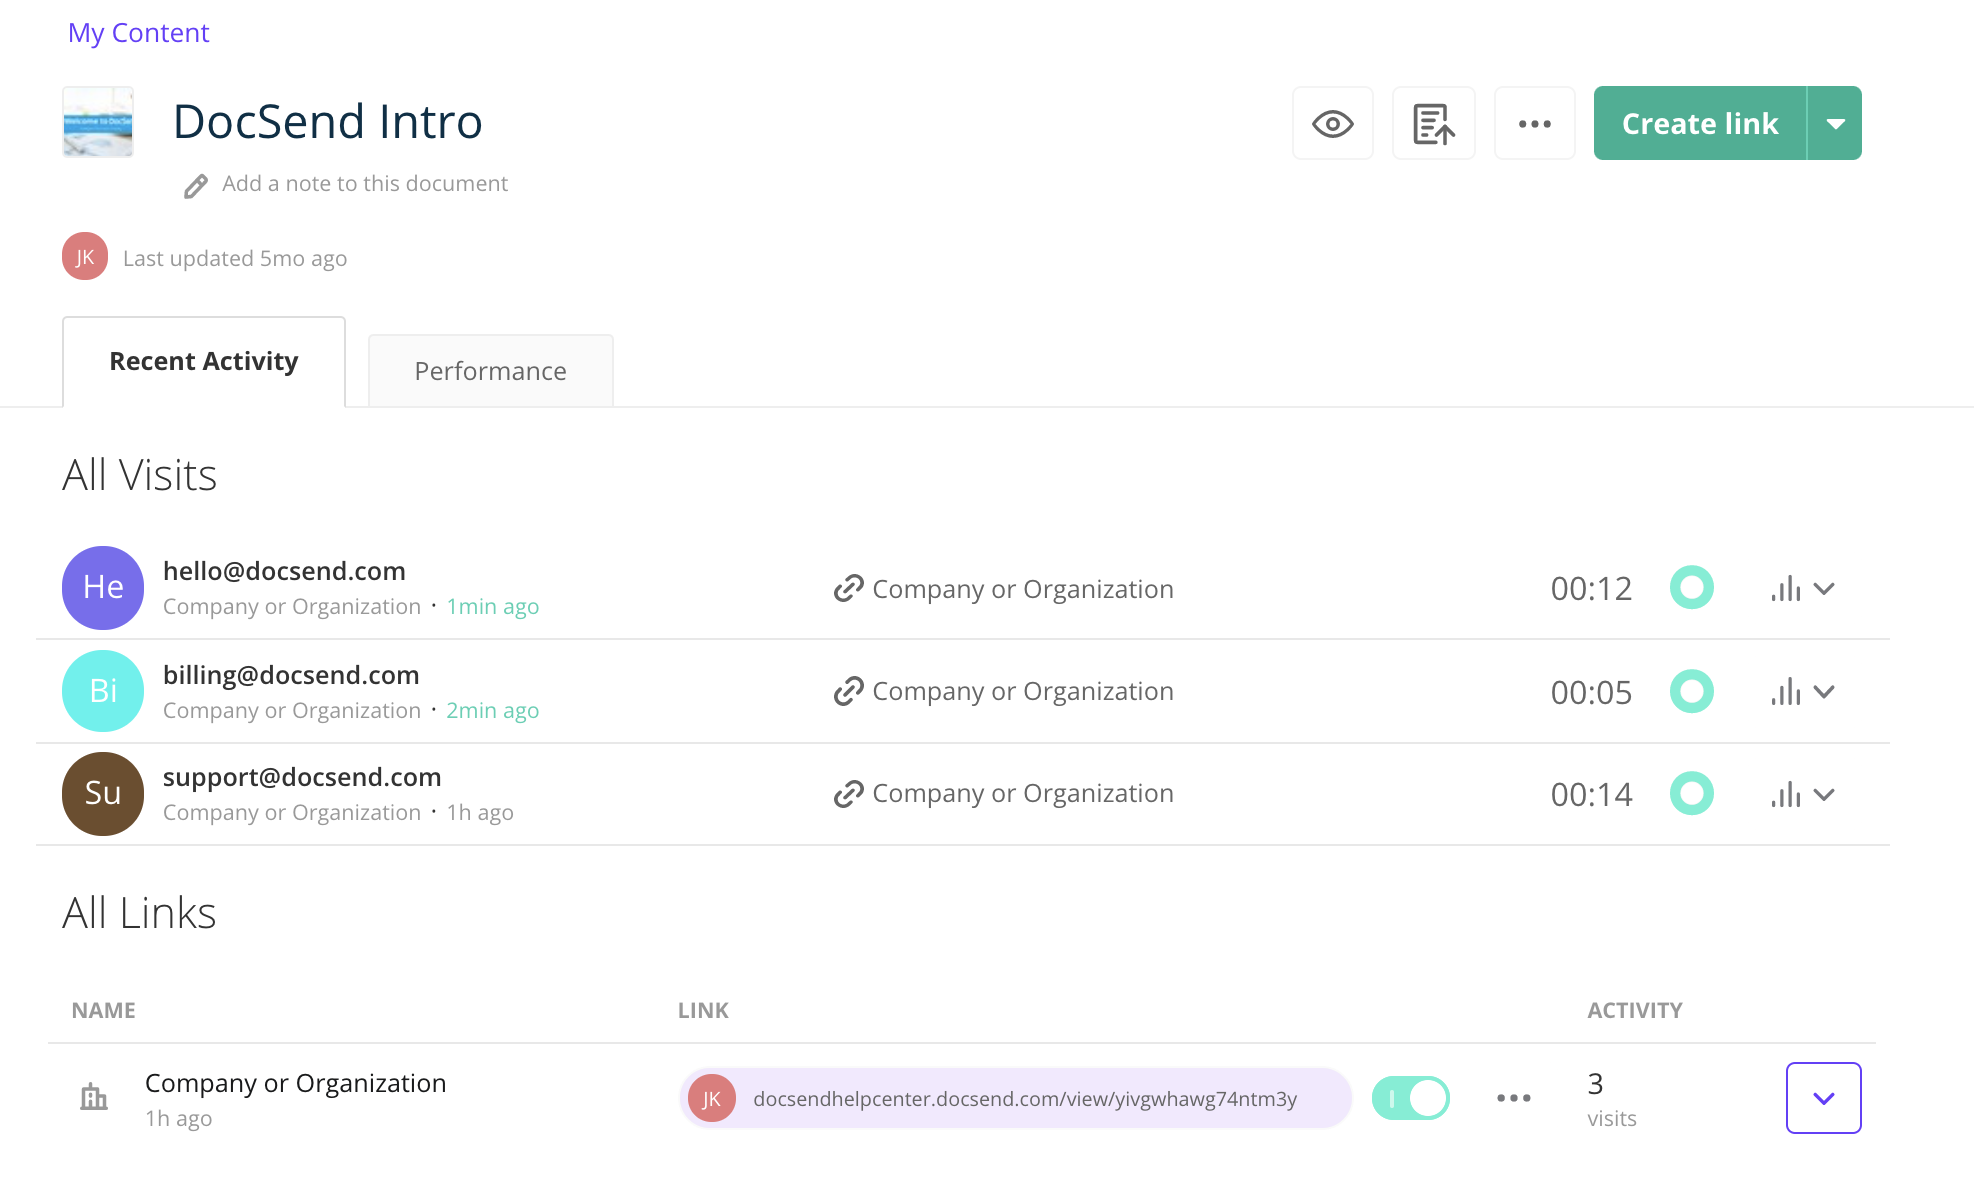
Task: Click billing@docsend.com visitor email
Action: tap(291, 675)
